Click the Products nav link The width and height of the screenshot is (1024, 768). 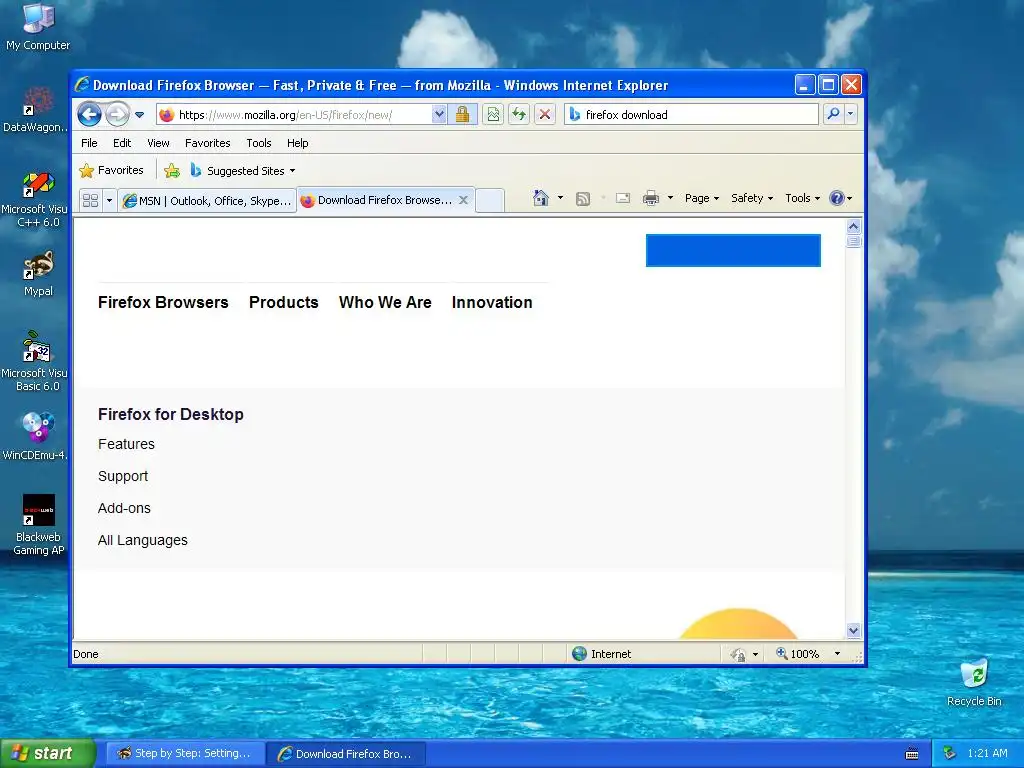coord(283,302)
